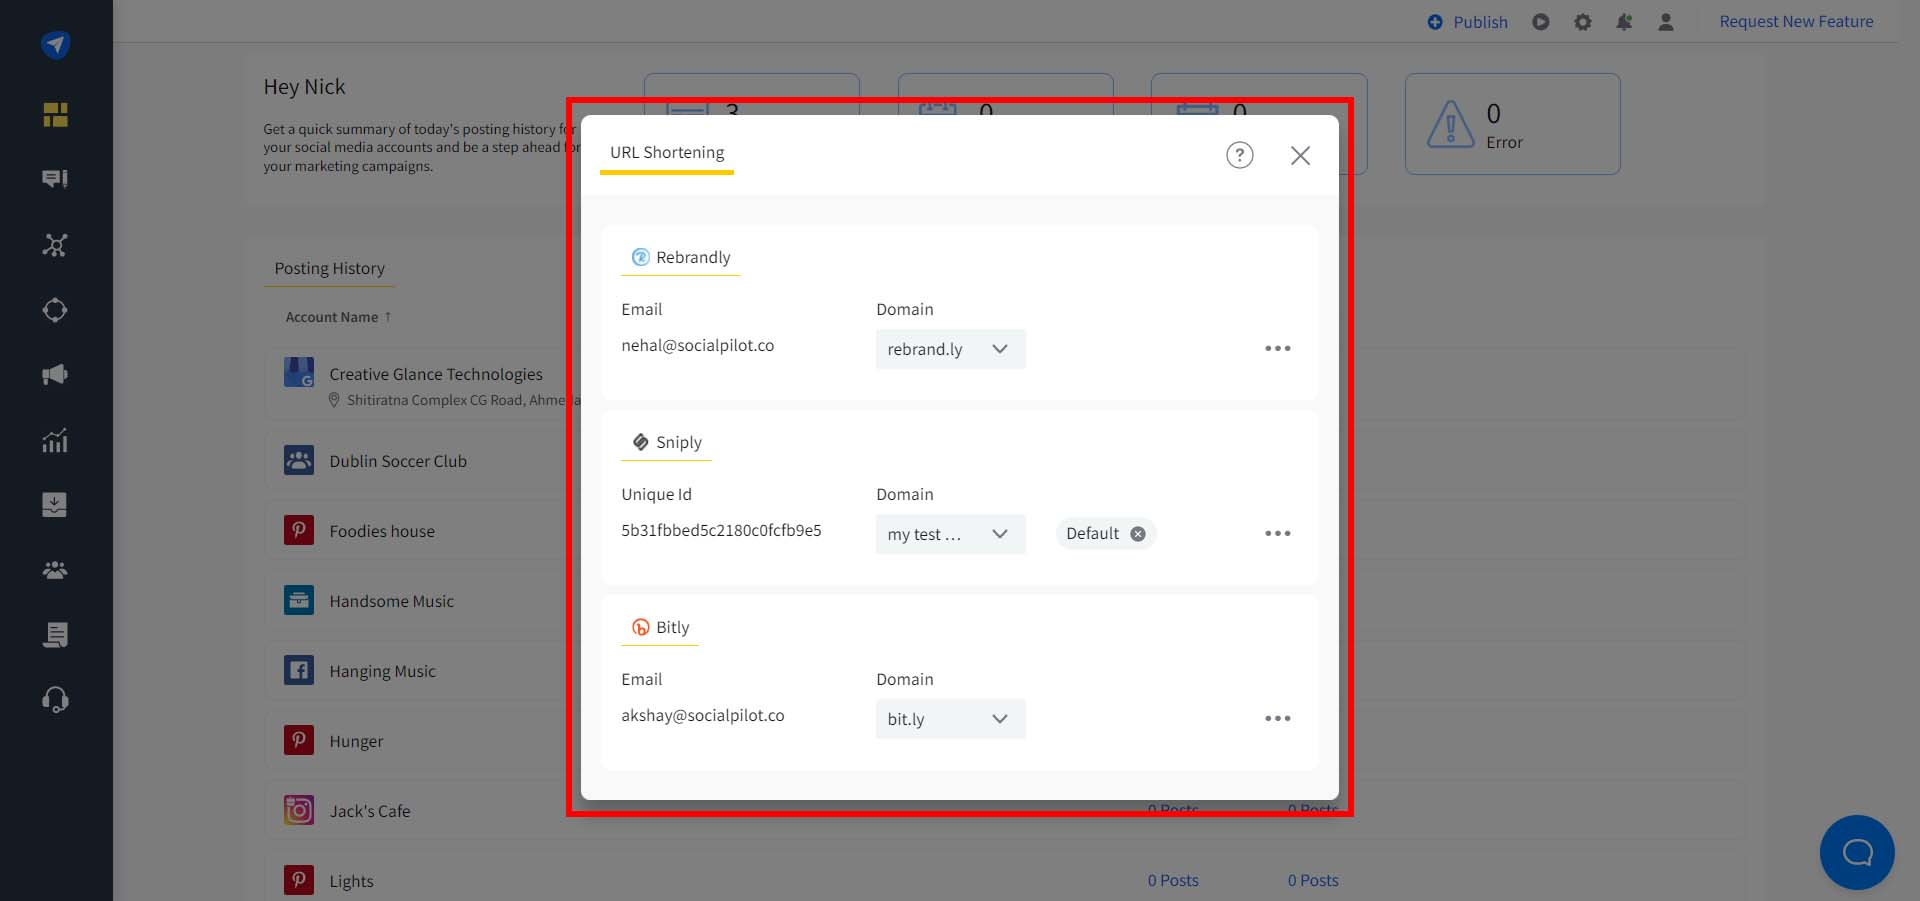1920x901 pixels.
Task: Click the Publish button in header
Action: 1467,22
